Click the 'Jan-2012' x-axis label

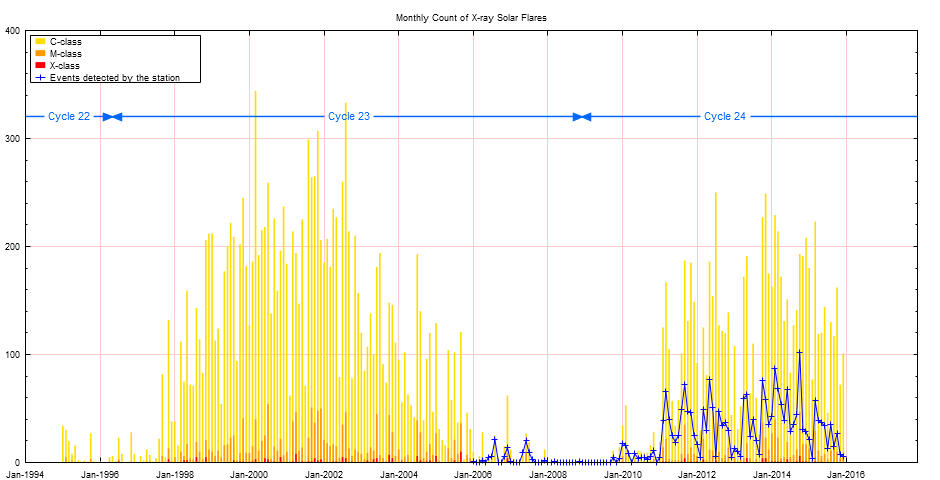pos(697,474)
